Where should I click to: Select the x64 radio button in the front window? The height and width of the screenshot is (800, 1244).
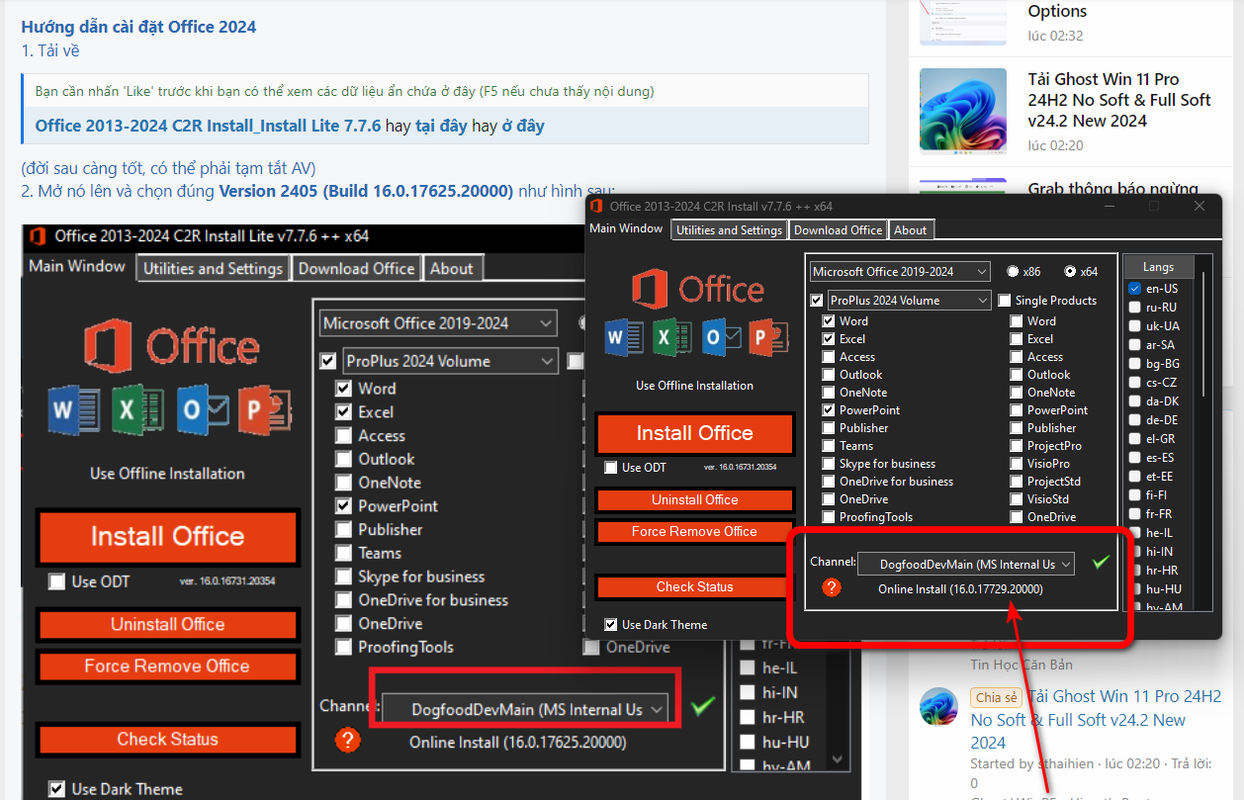click(1071, 271)
